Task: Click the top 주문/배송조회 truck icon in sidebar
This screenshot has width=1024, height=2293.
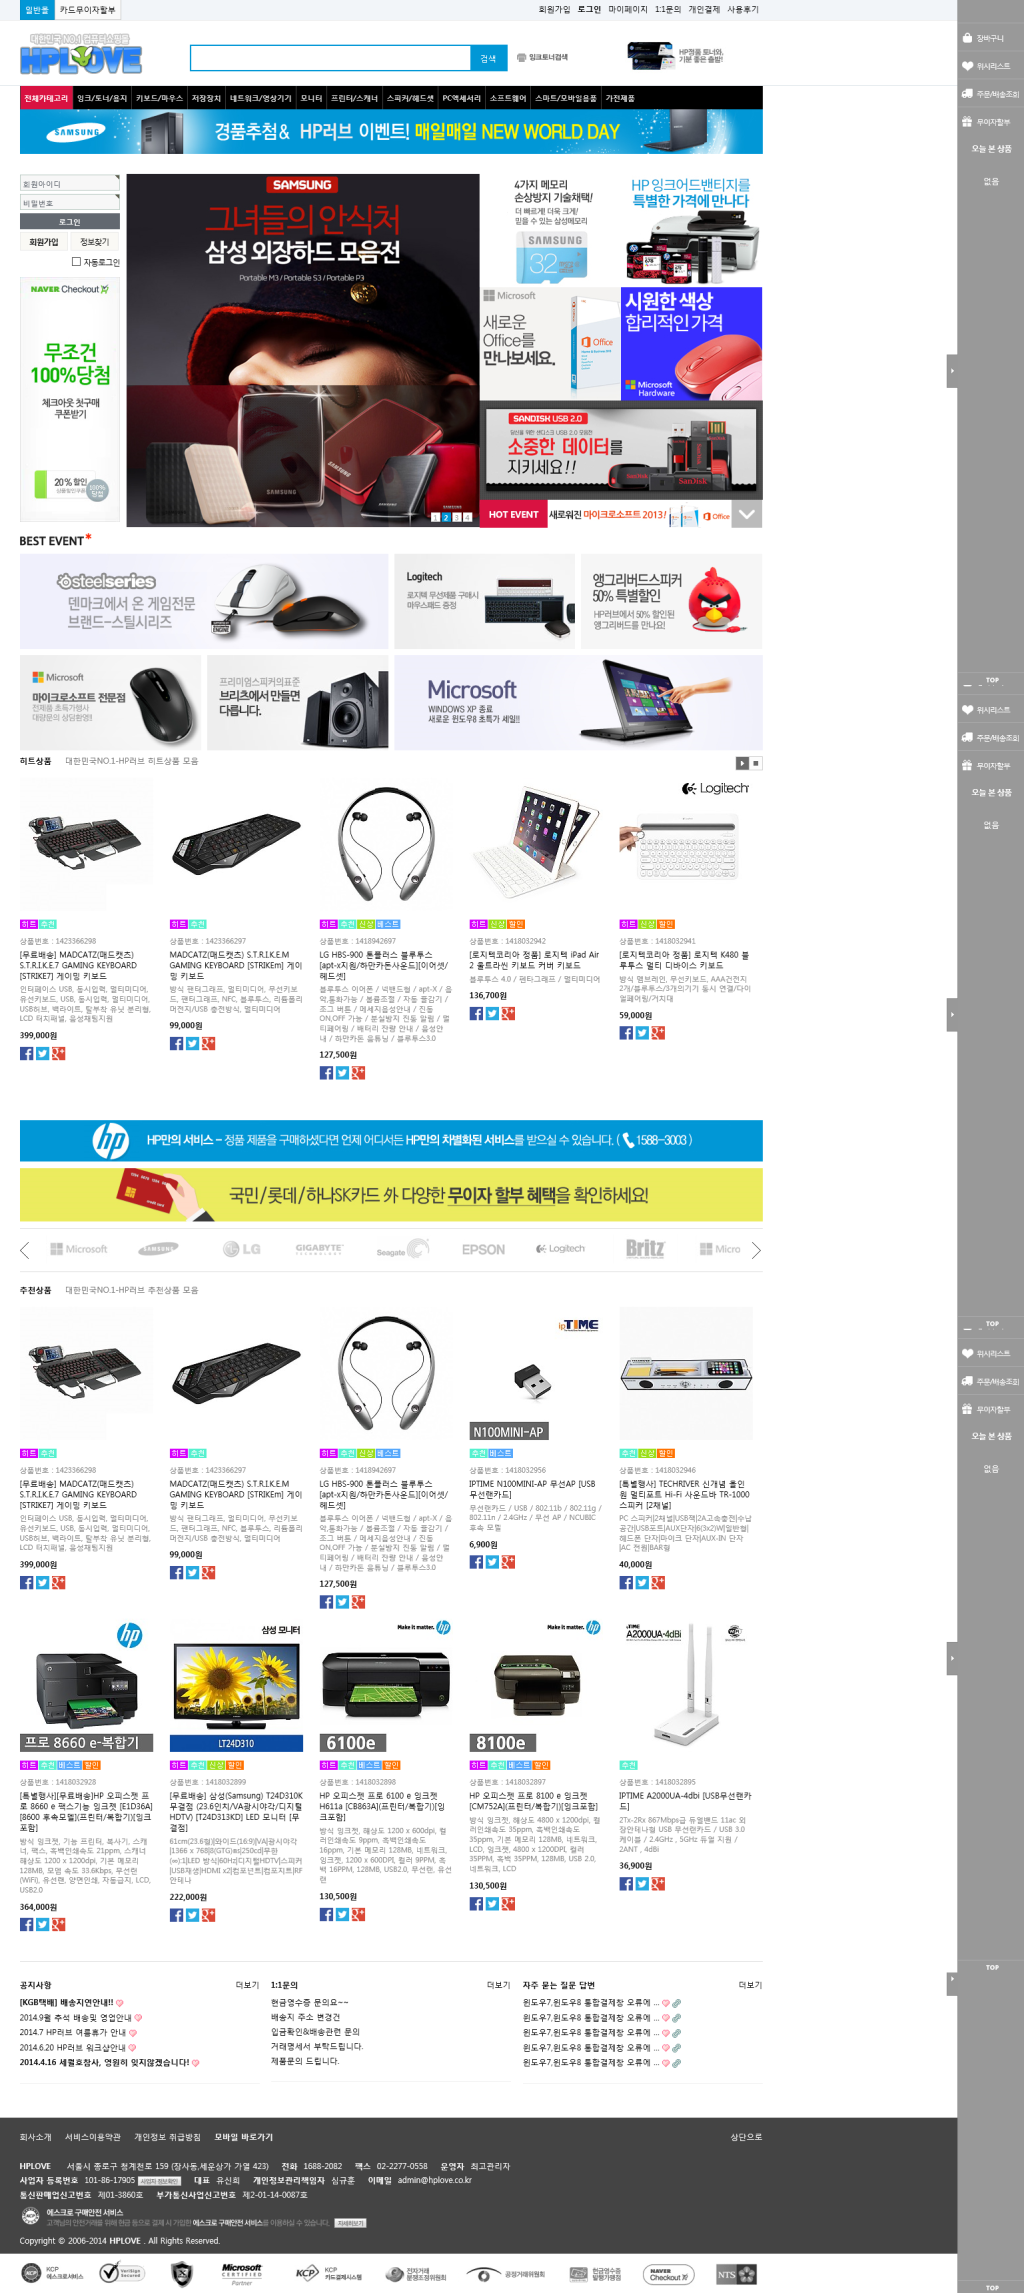Action: (967, 94)
